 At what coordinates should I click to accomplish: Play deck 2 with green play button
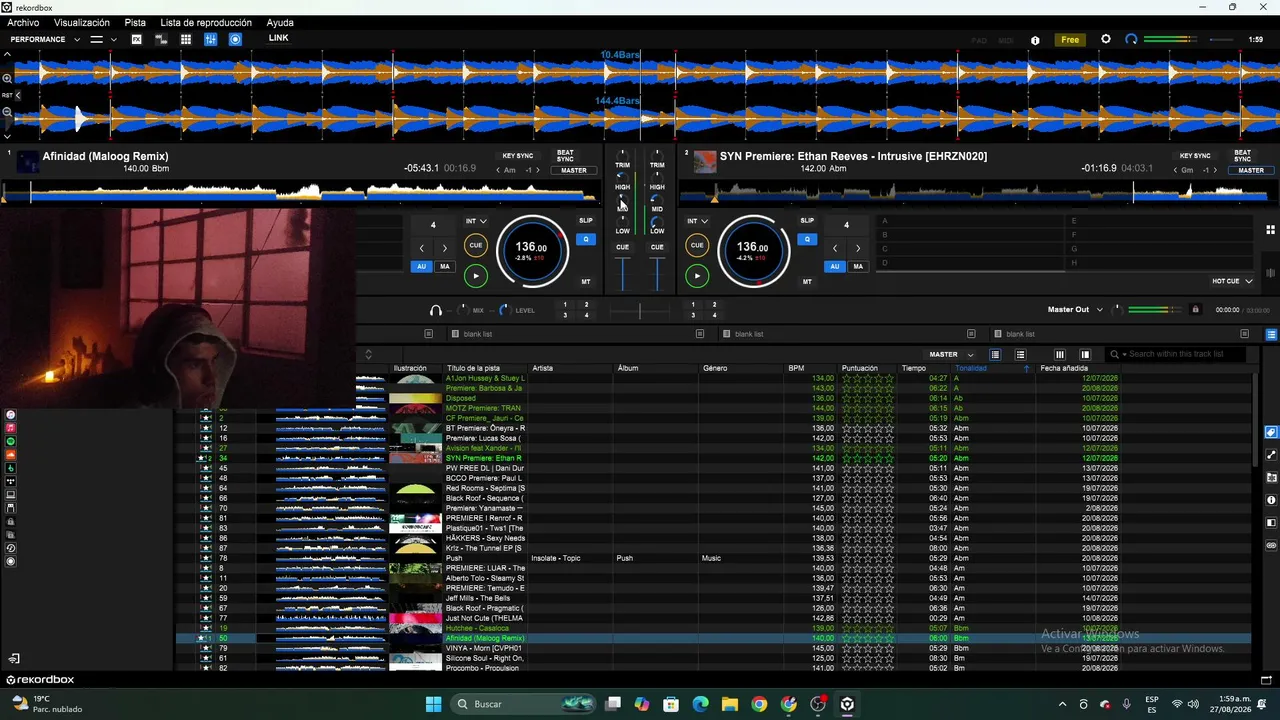pos(697,276)
